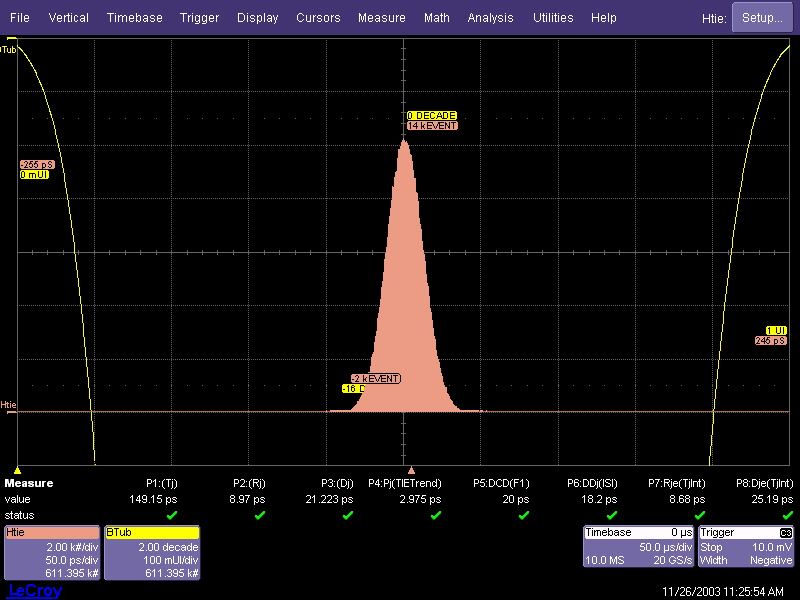Select the pink triangle marker below the histogram

click(x=410, y=469)
